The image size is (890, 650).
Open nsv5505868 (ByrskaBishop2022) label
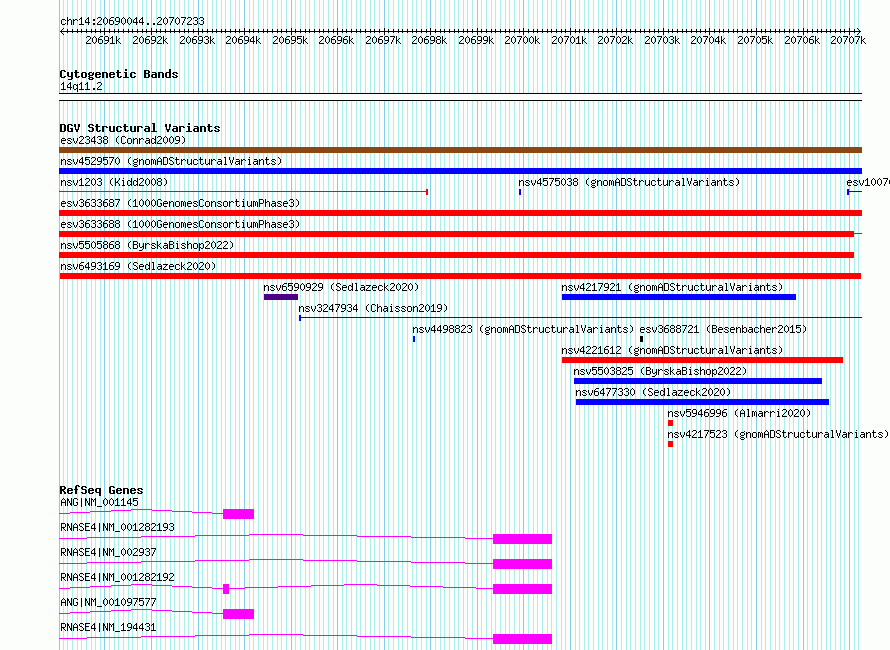click(147, 245)
